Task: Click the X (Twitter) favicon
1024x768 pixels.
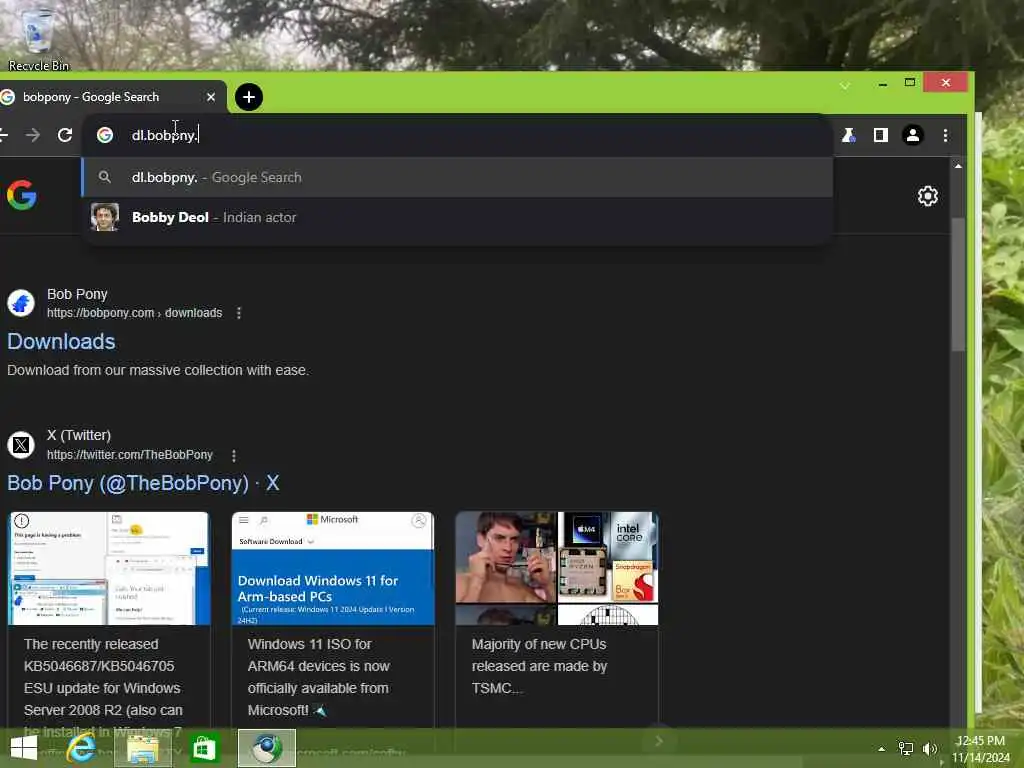Action: [21, 445]
